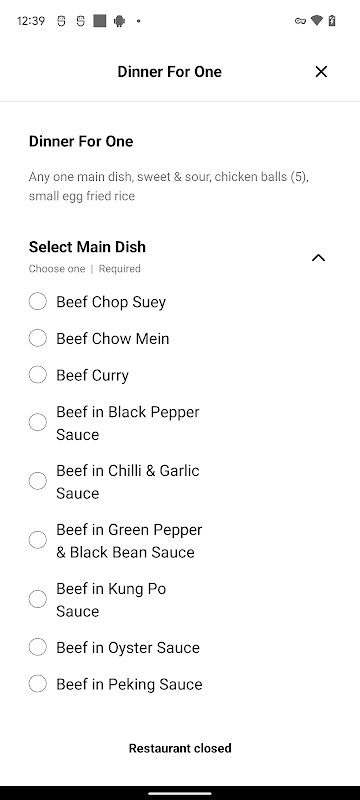Click the Select Main Dish heading
The width and height of the screenshot is (360, 800).
pyautogui.click(x=87, y=247)
